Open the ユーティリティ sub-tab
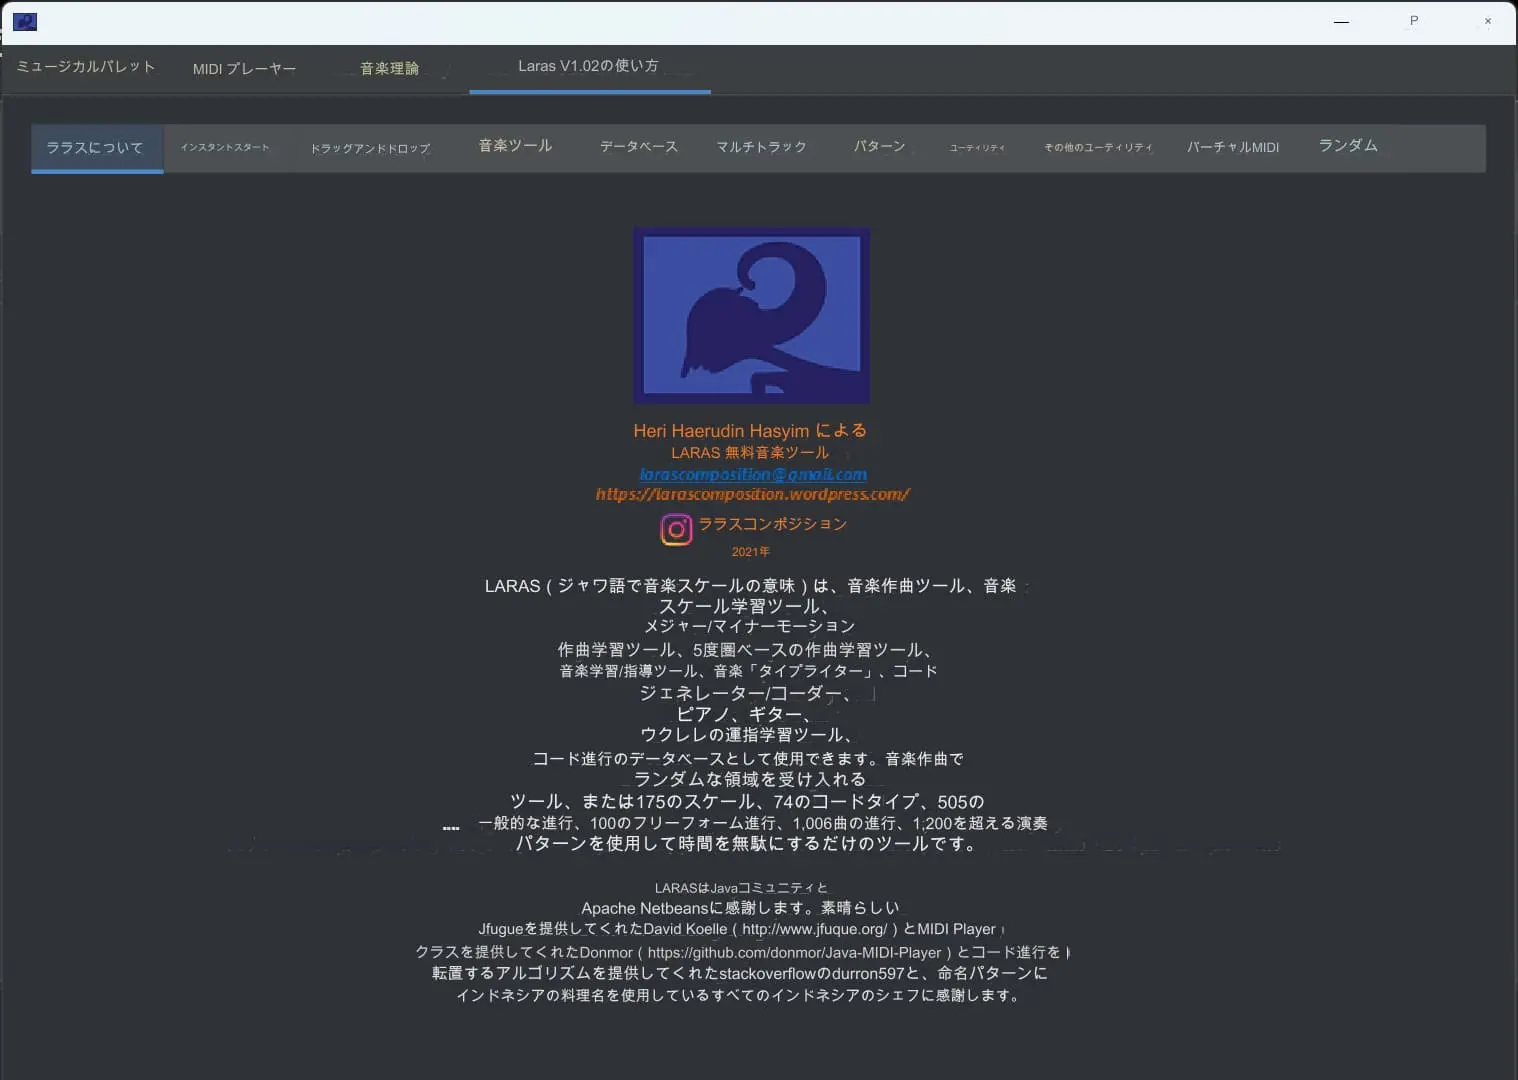The width and height of the screenshot is (1518, 1080). click(977, 148)
